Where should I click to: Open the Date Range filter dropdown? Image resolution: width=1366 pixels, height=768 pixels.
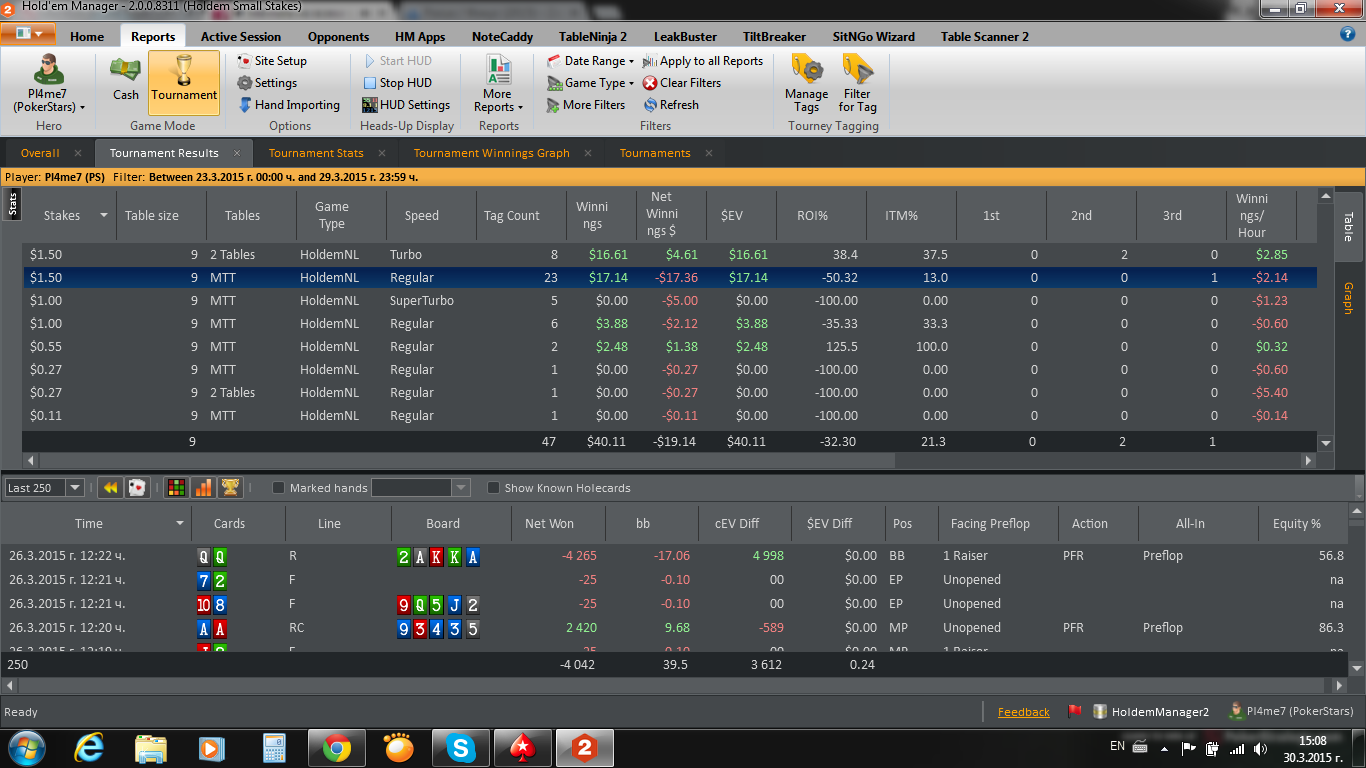[590, 61]
